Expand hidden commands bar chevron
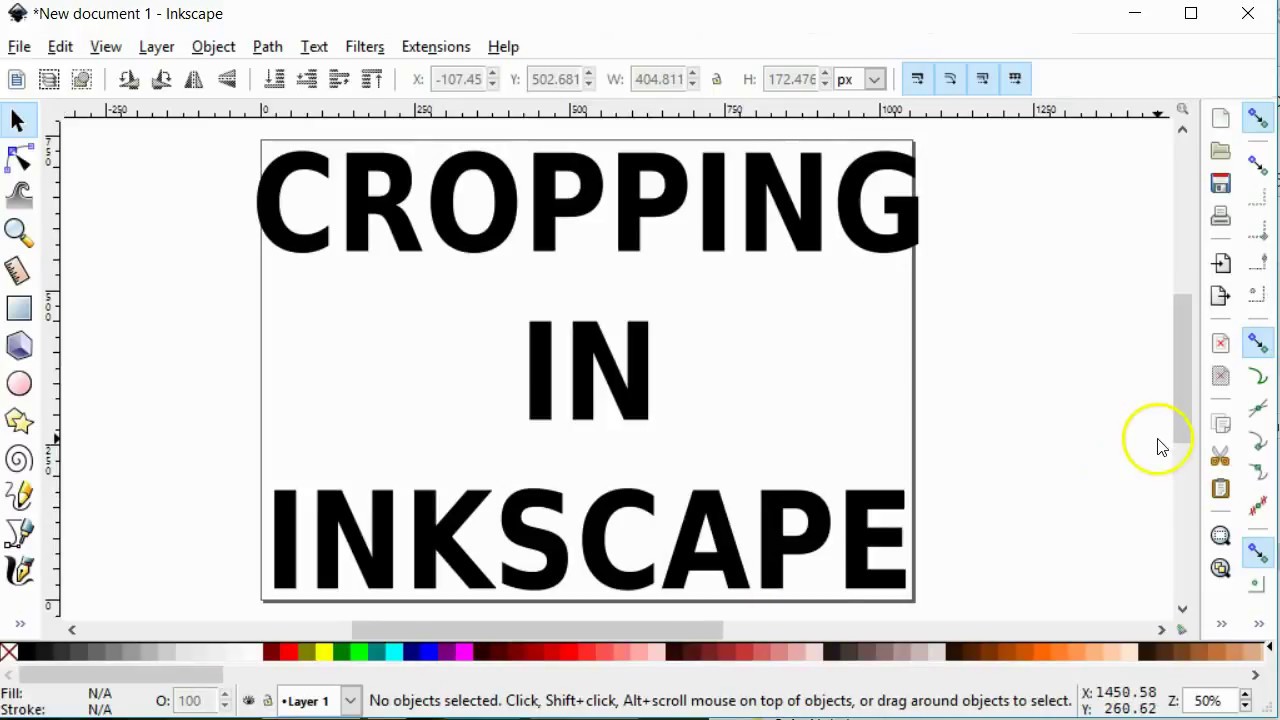1280x720 pixels. click(1220, 624)
